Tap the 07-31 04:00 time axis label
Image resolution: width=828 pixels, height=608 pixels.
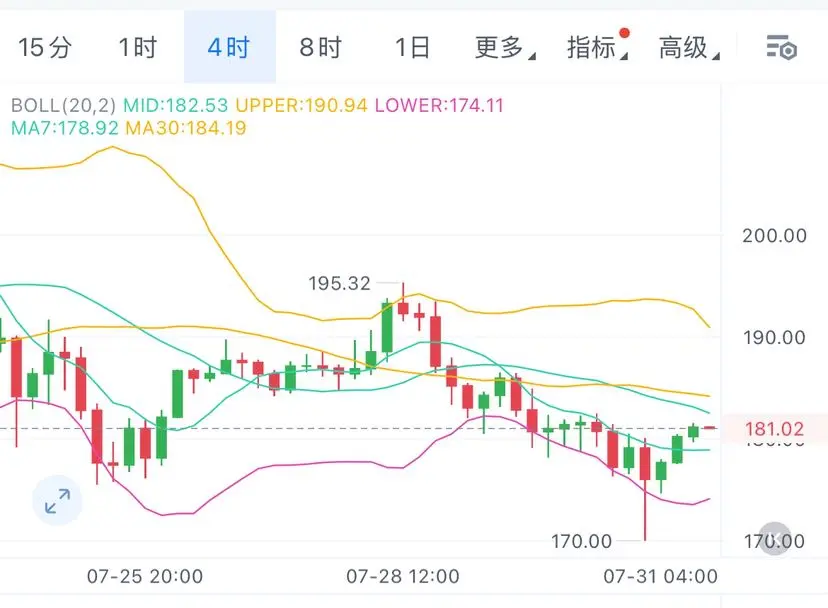[x=661, y=576]
